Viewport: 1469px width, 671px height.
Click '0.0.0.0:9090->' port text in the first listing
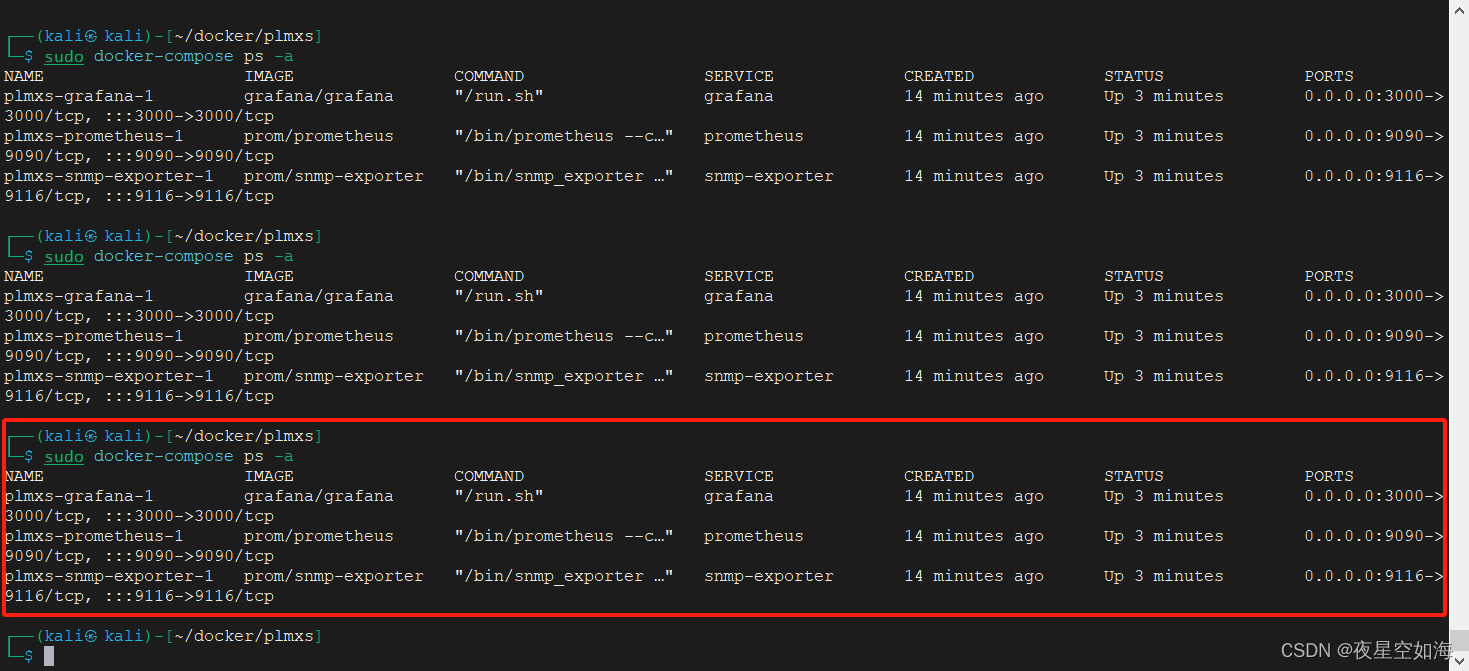click(1374, 136)
